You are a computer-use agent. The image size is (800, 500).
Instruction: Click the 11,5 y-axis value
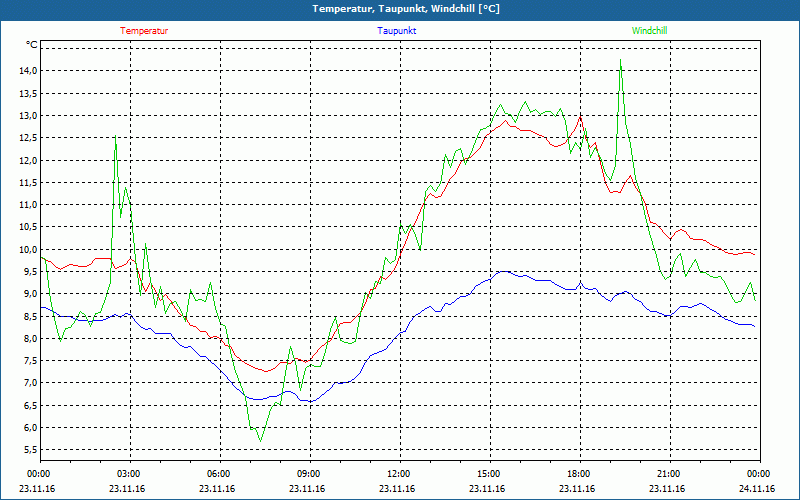tap(29, 183)
